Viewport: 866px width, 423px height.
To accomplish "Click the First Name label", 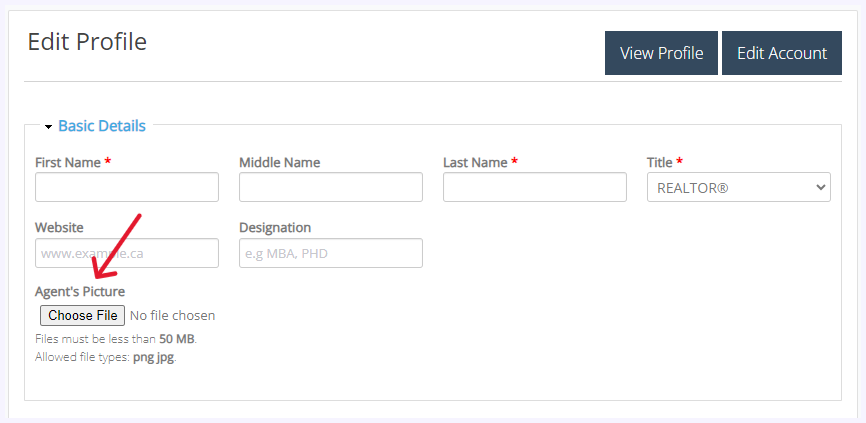I will (x=68, y=162).
